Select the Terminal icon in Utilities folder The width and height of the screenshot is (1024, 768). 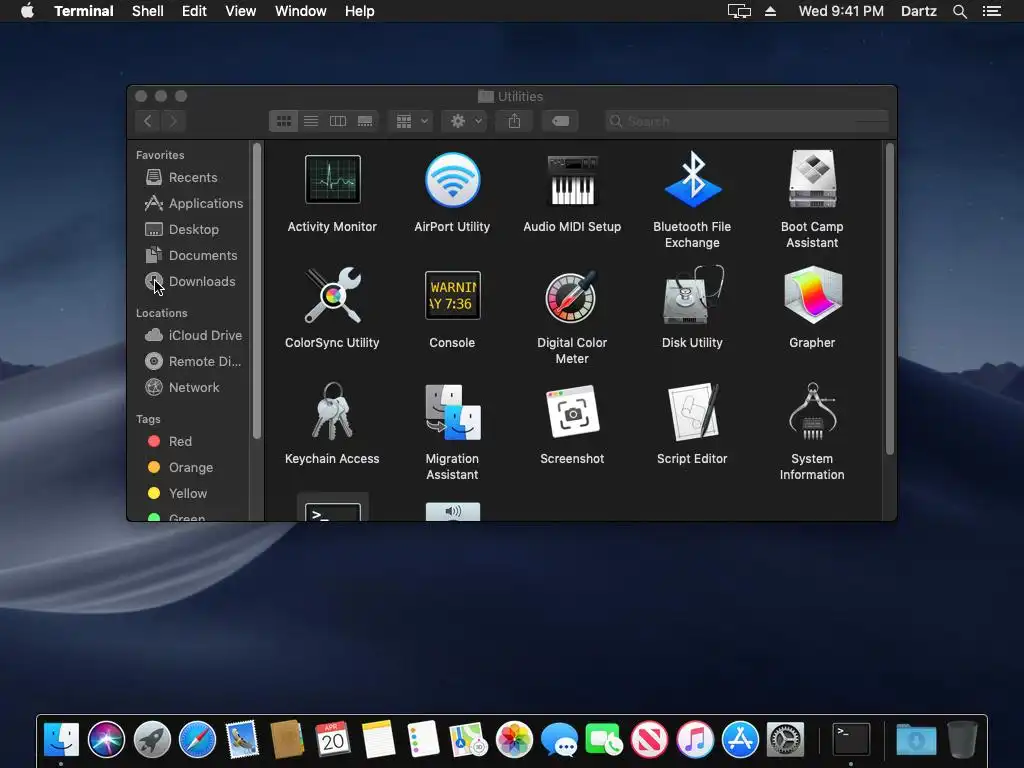click(332, 510)
